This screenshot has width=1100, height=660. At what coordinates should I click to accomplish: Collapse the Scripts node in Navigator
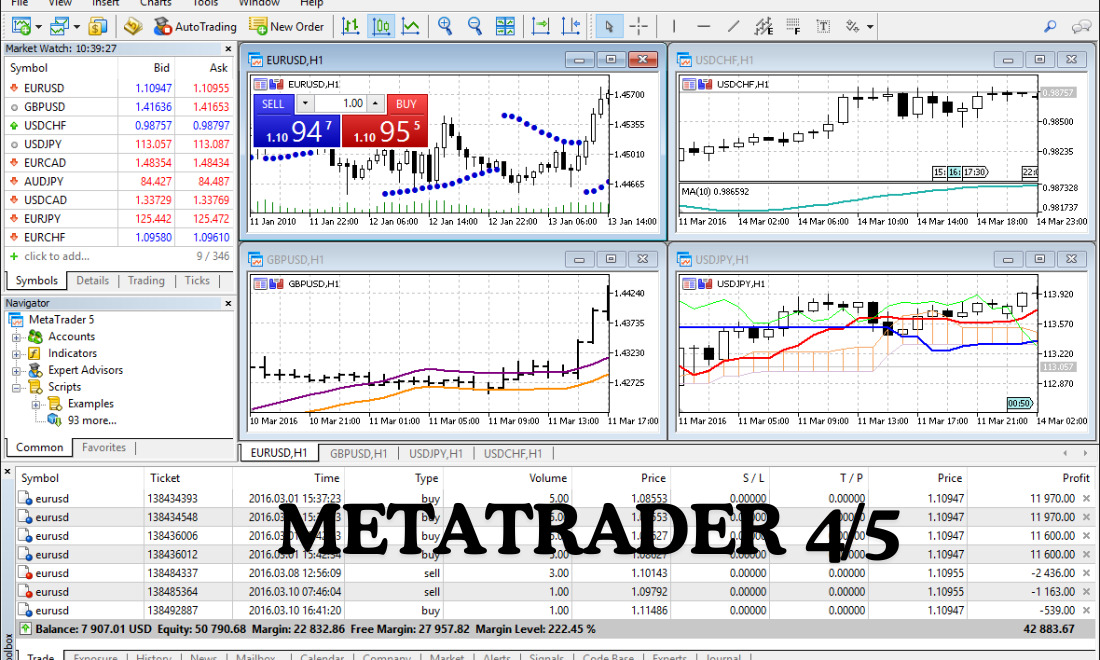click(x=16, y=388)
